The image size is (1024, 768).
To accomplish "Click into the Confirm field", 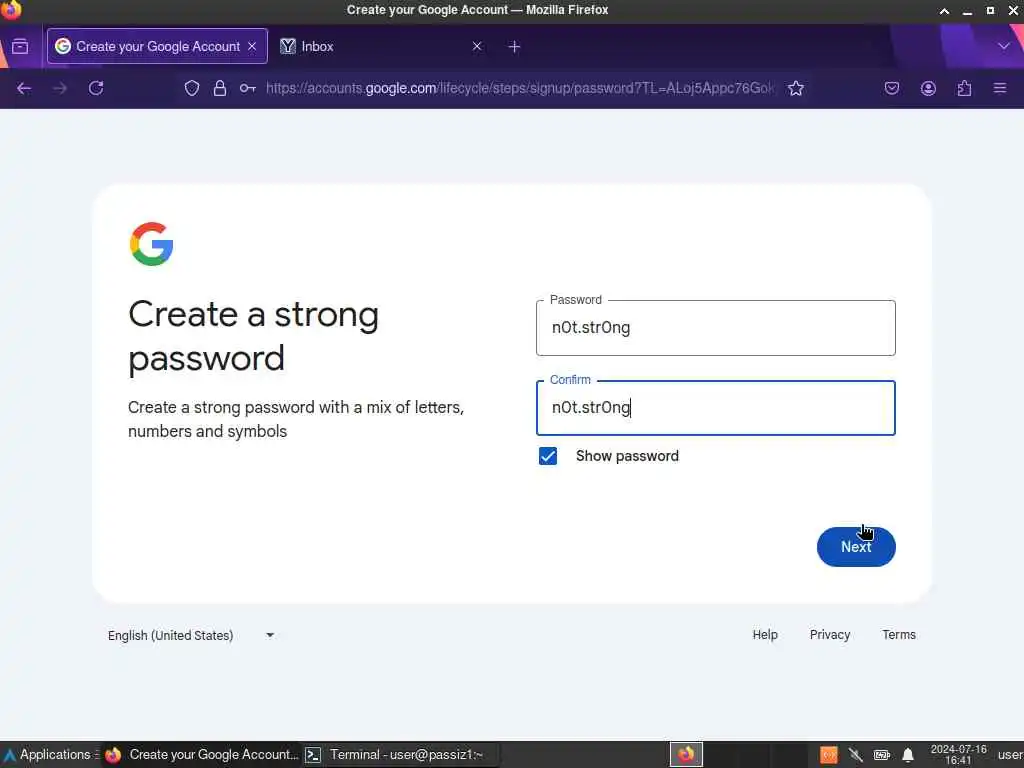I will (716, 408).
